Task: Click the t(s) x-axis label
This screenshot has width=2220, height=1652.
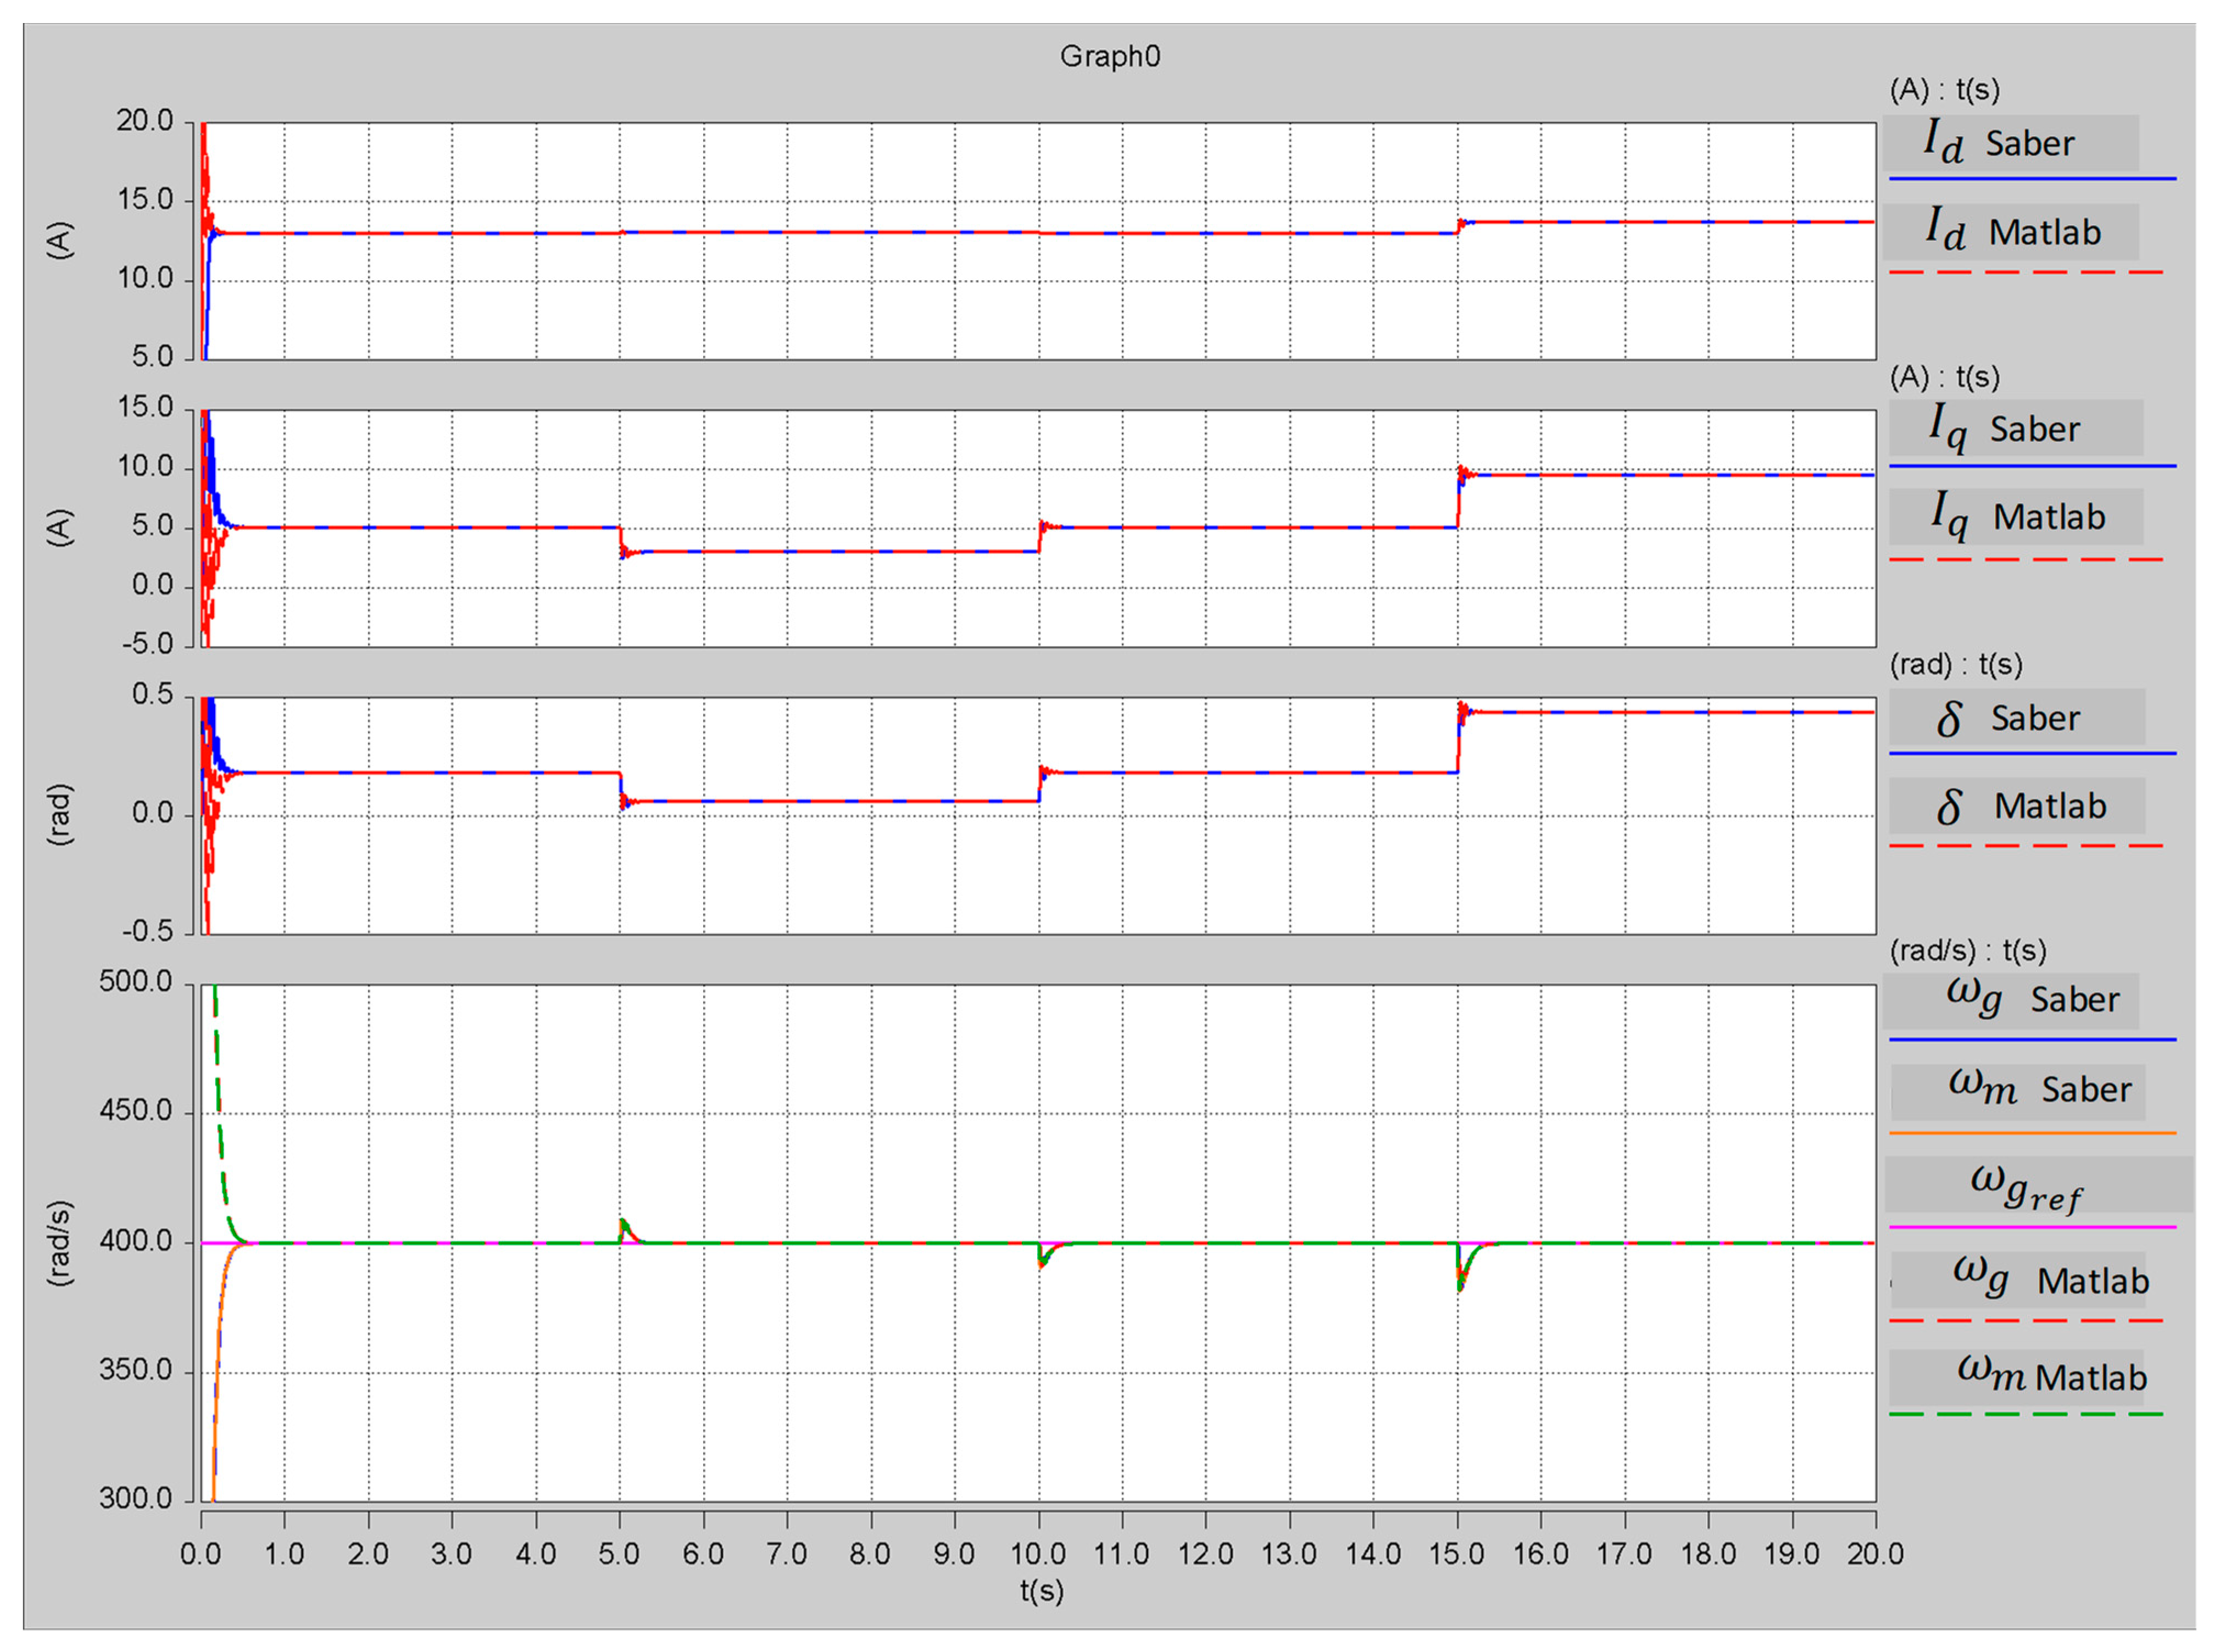Action: [x=1041, y=1591]
